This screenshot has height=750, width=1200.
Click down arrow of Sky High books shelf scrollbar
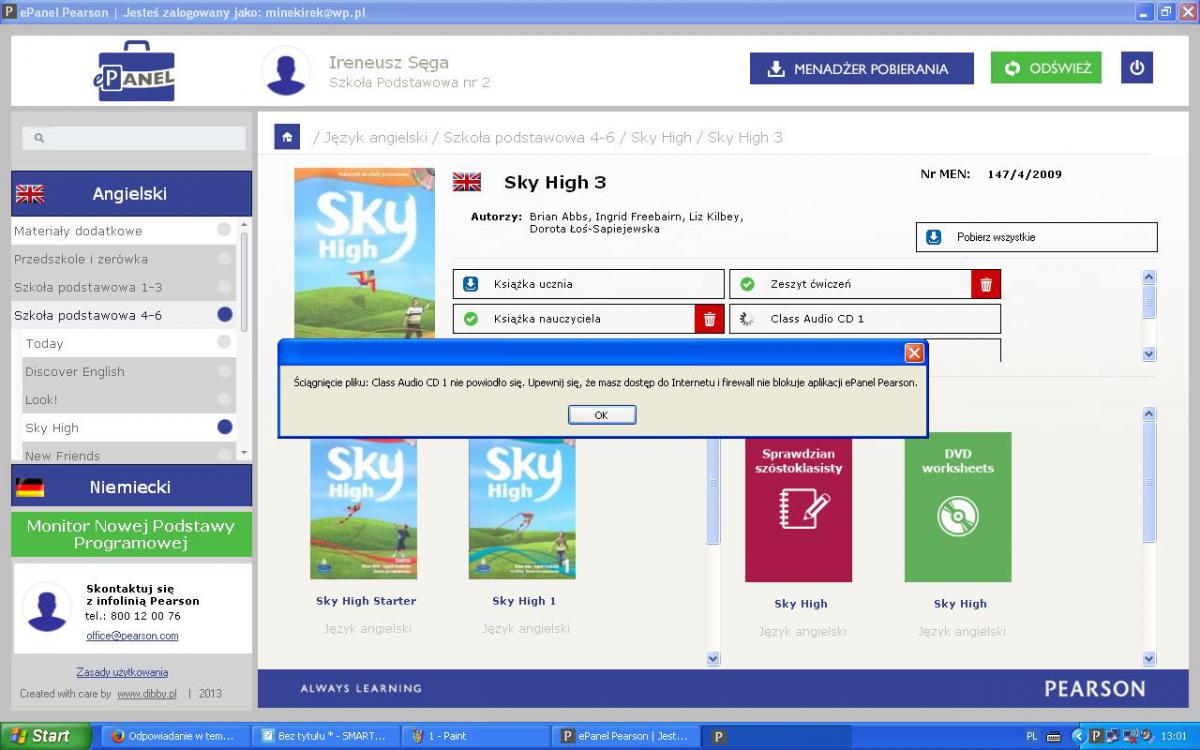[713, 658]
